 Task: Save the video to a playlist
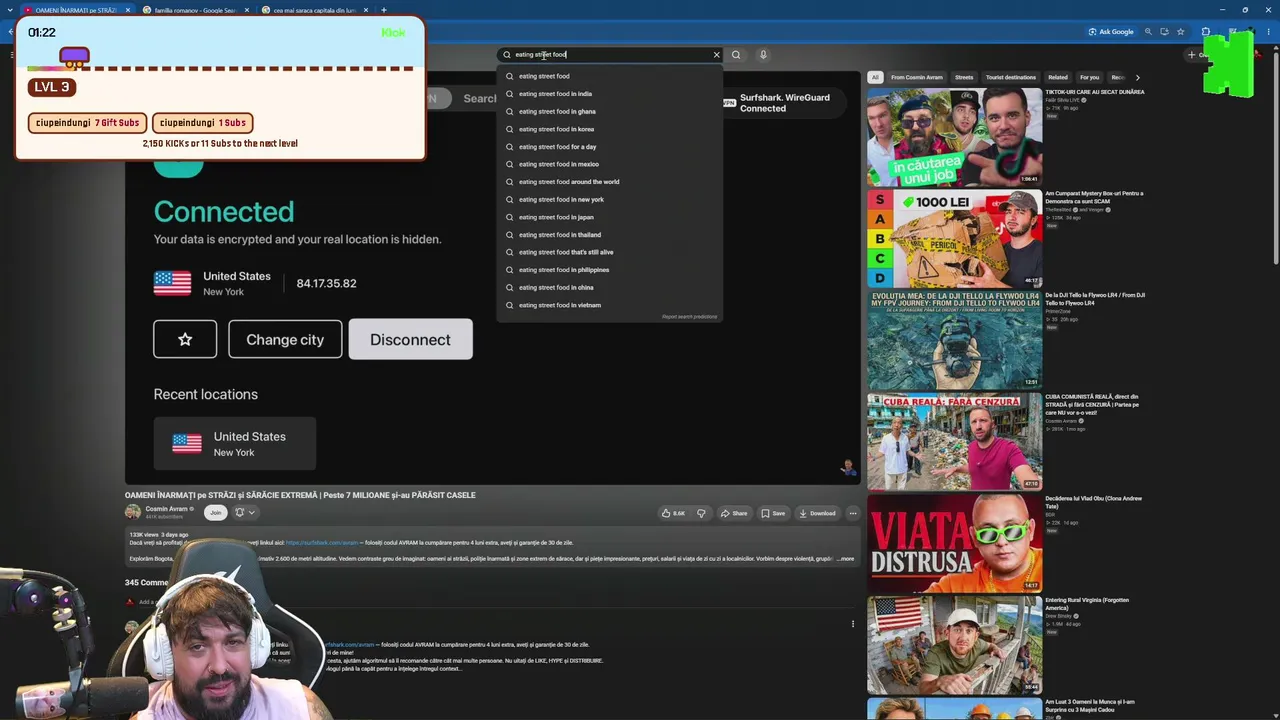coord(773,513)
